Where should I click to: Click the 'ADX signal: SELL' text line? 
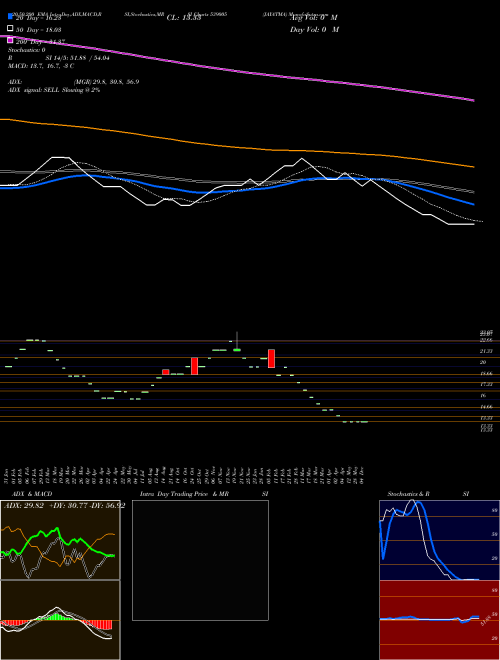[x=54, y=90]
